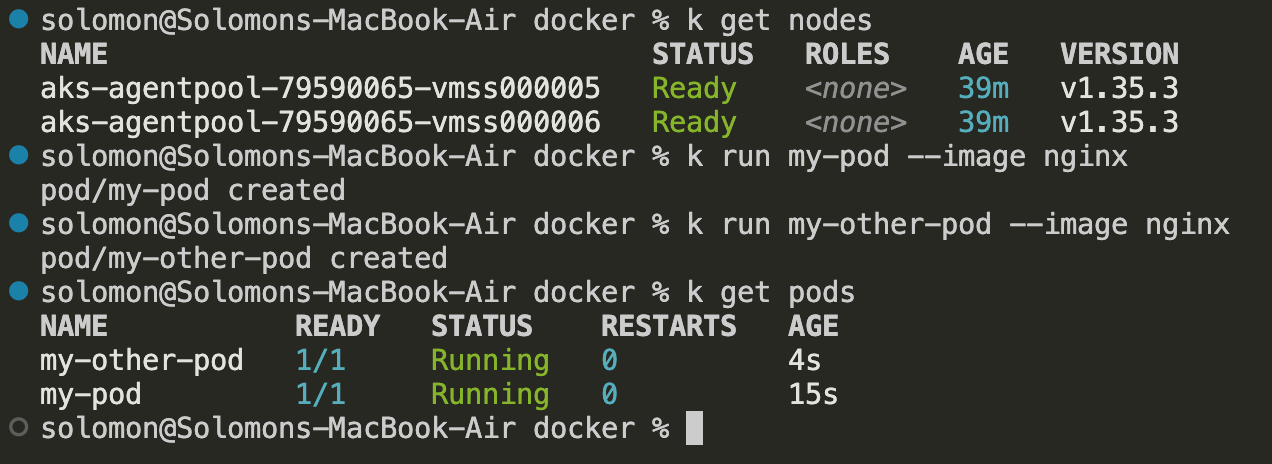Click the 15s age value for my-pod
The height and width of the screenshot is (464, 1272).
[x=813, y=395]
